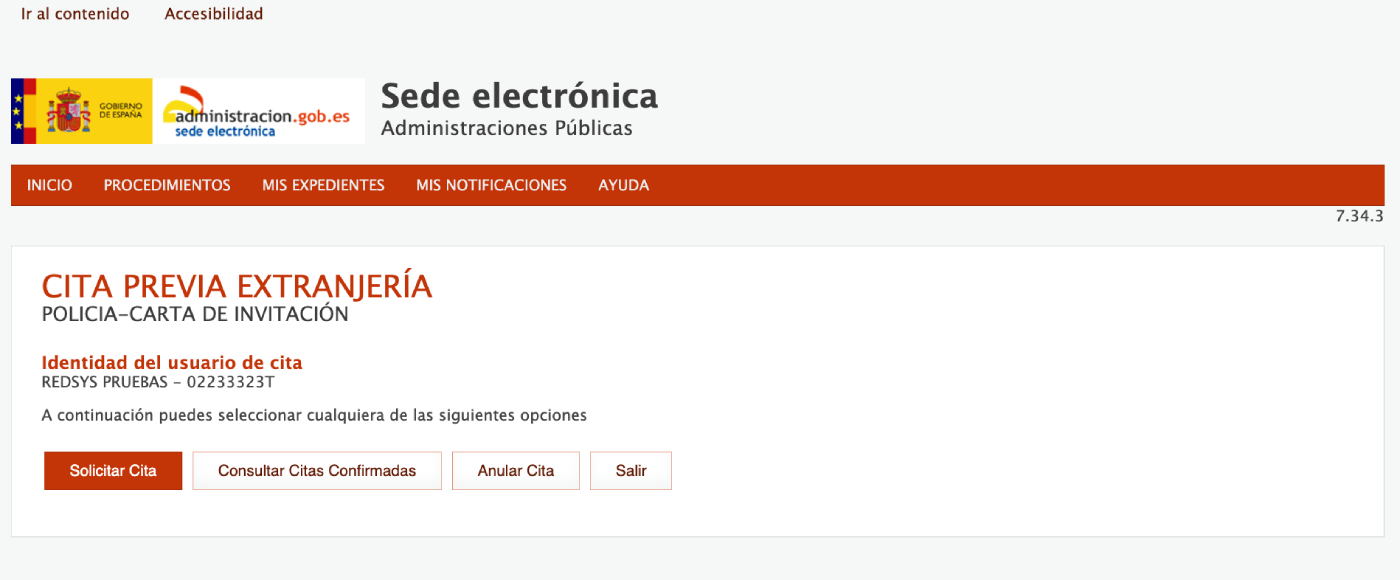Click Anular Cita to cancel an appointment

tap(515, 470)
